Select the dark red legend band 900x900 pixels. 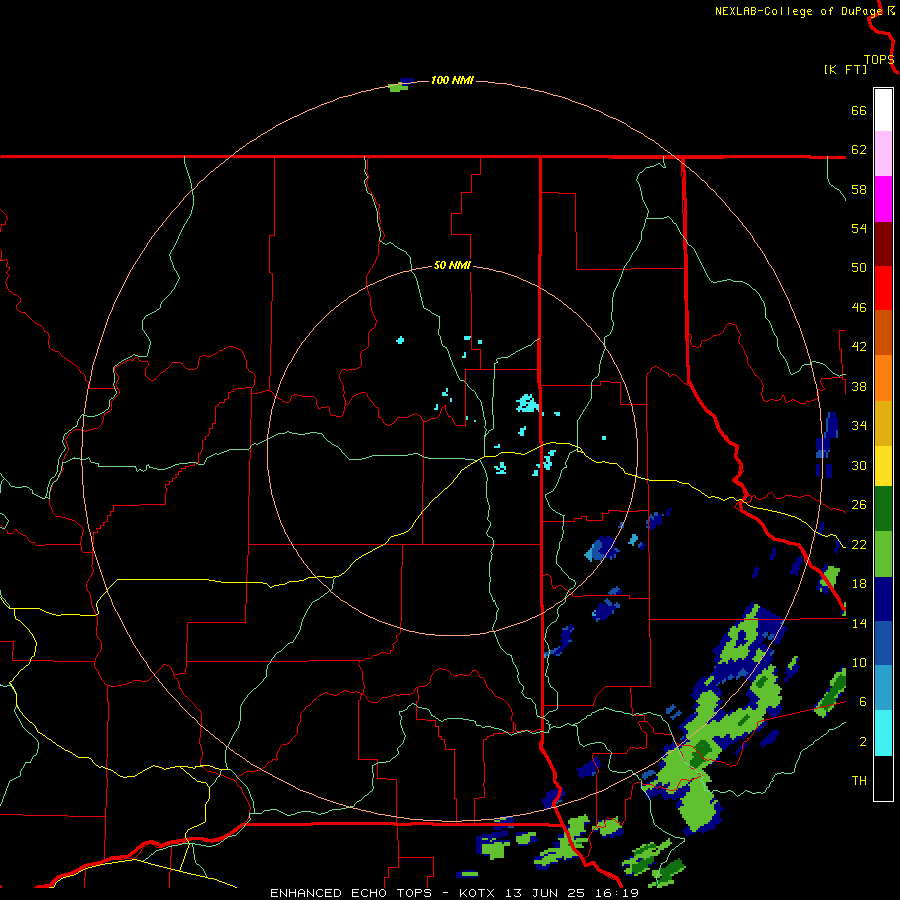tap(883, 244)
